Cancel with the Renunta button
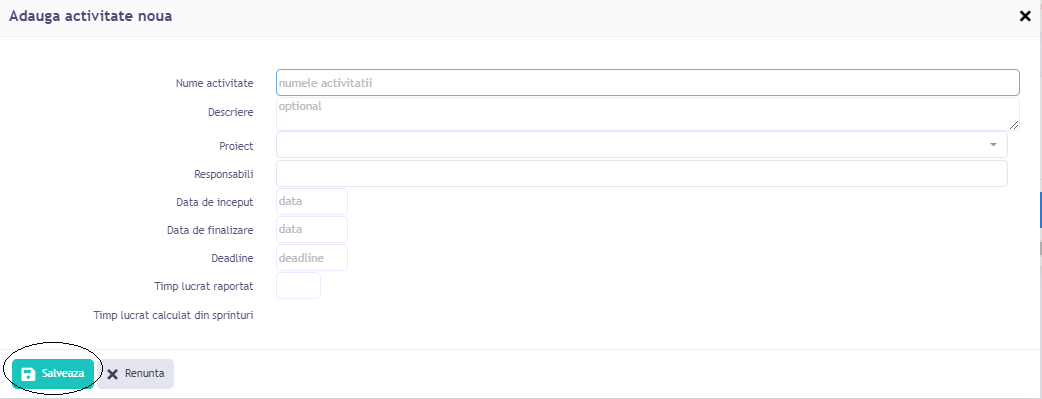This screenshot has height=399, width=1042. [136, 374]
